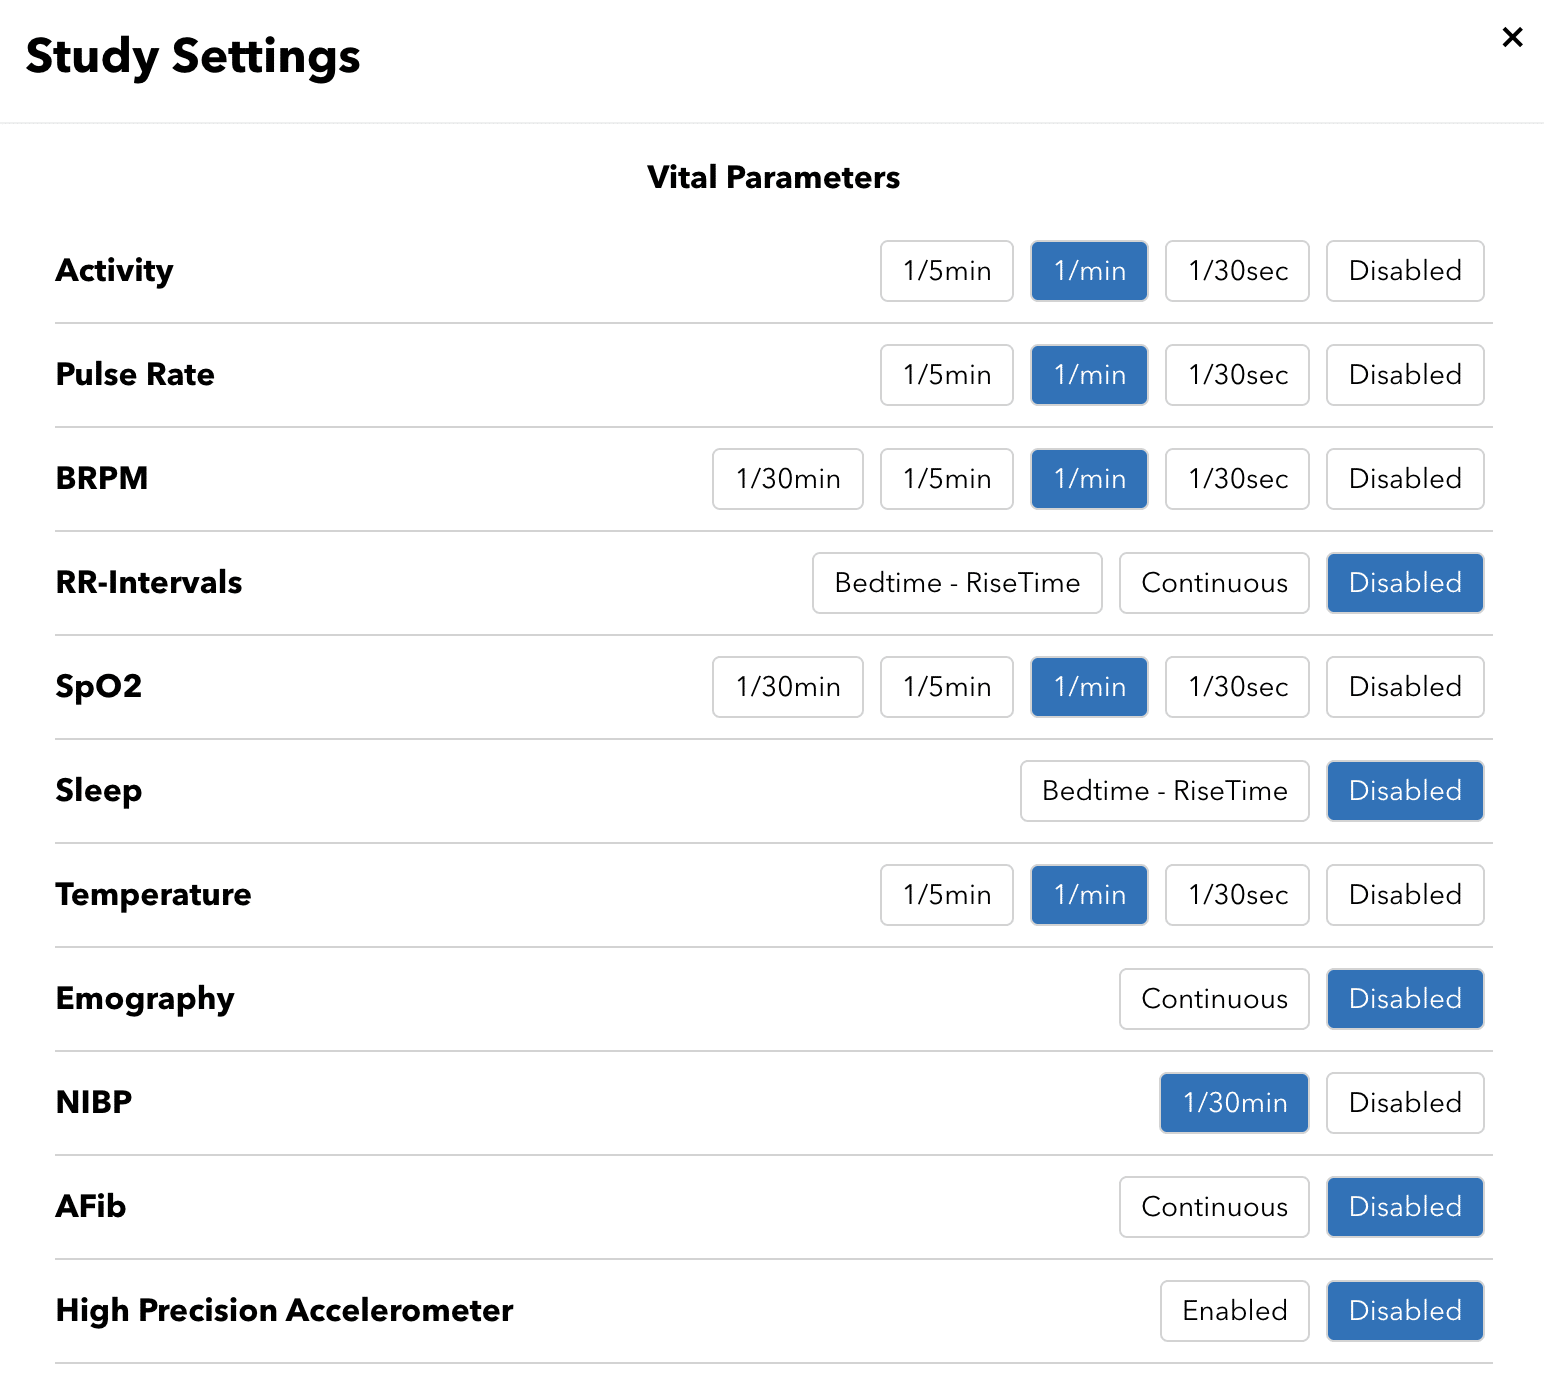1544x1398 pixels.
Task: Set Temperature to 1/5min
Action: [x=946, y=895]
